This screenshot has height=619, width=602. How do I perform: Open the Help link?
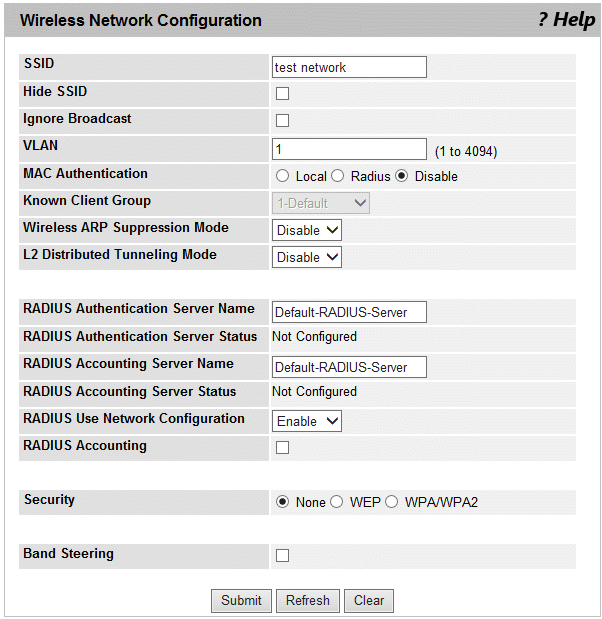click(566, 20)
